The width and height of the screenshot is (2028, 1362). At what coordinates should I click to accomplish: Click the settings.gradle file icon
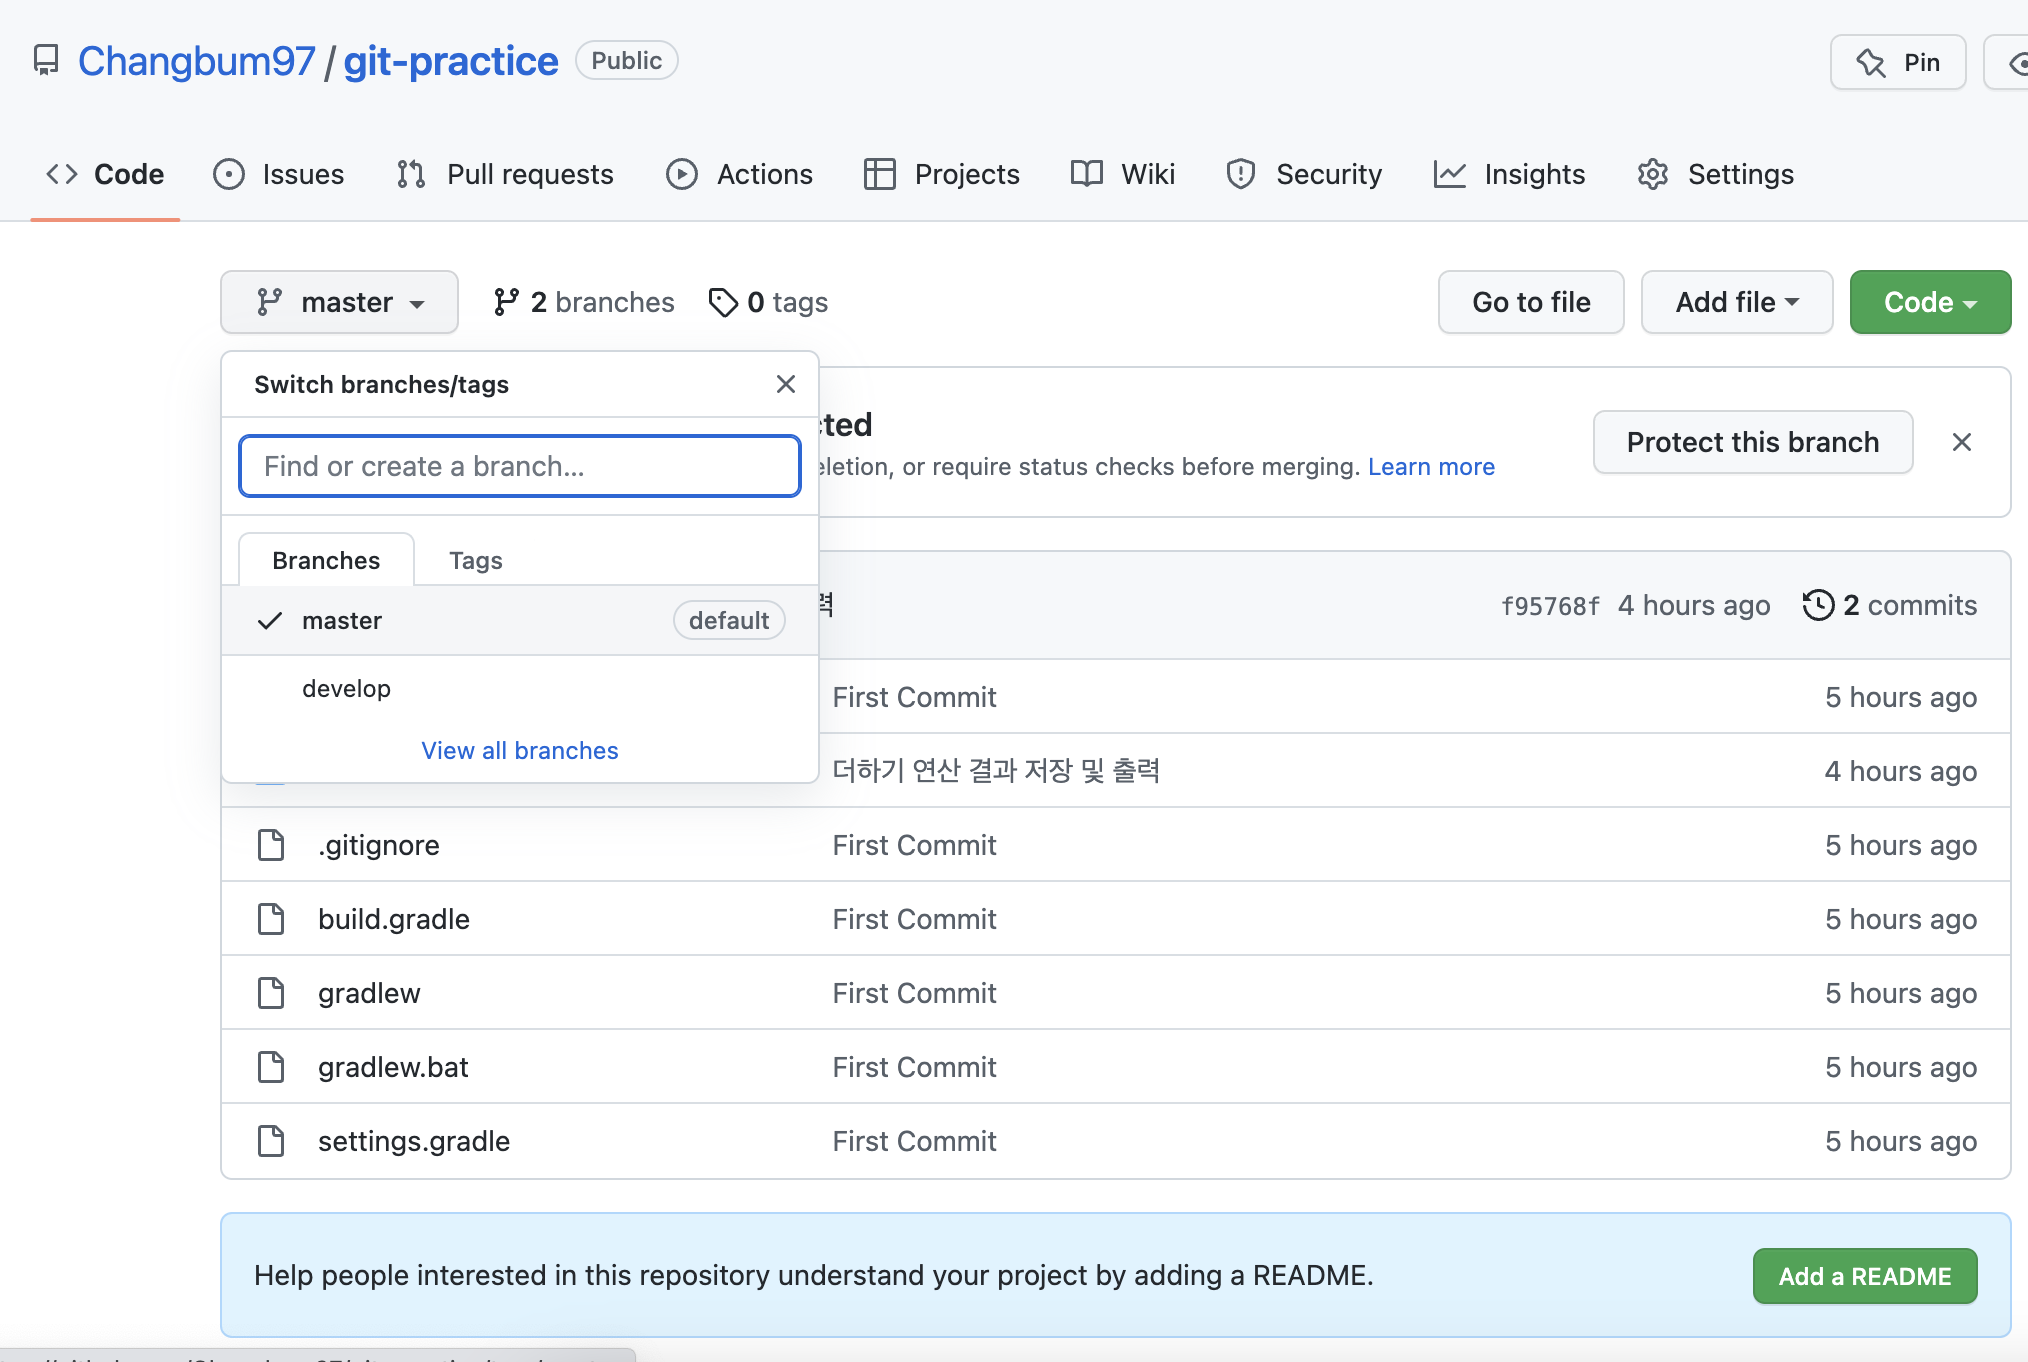(271, 1141)
